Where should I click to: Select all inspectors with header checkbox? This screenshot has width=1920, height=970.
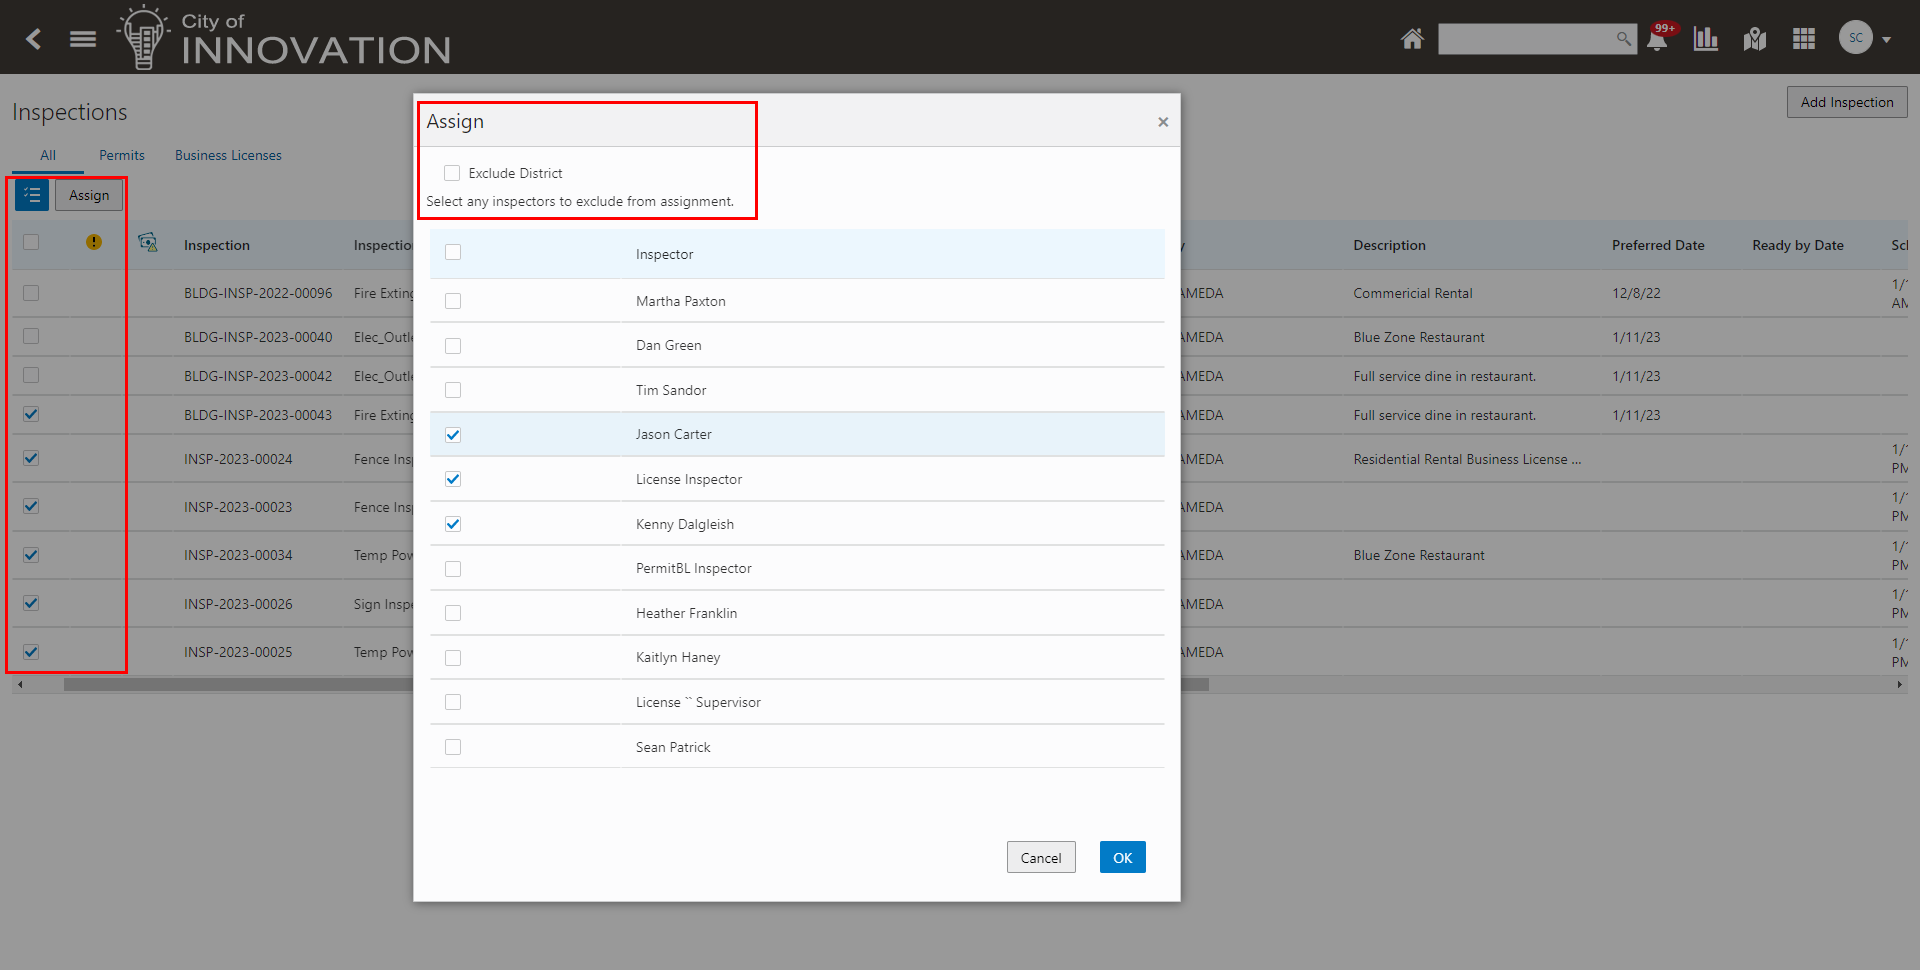[453, 253]
